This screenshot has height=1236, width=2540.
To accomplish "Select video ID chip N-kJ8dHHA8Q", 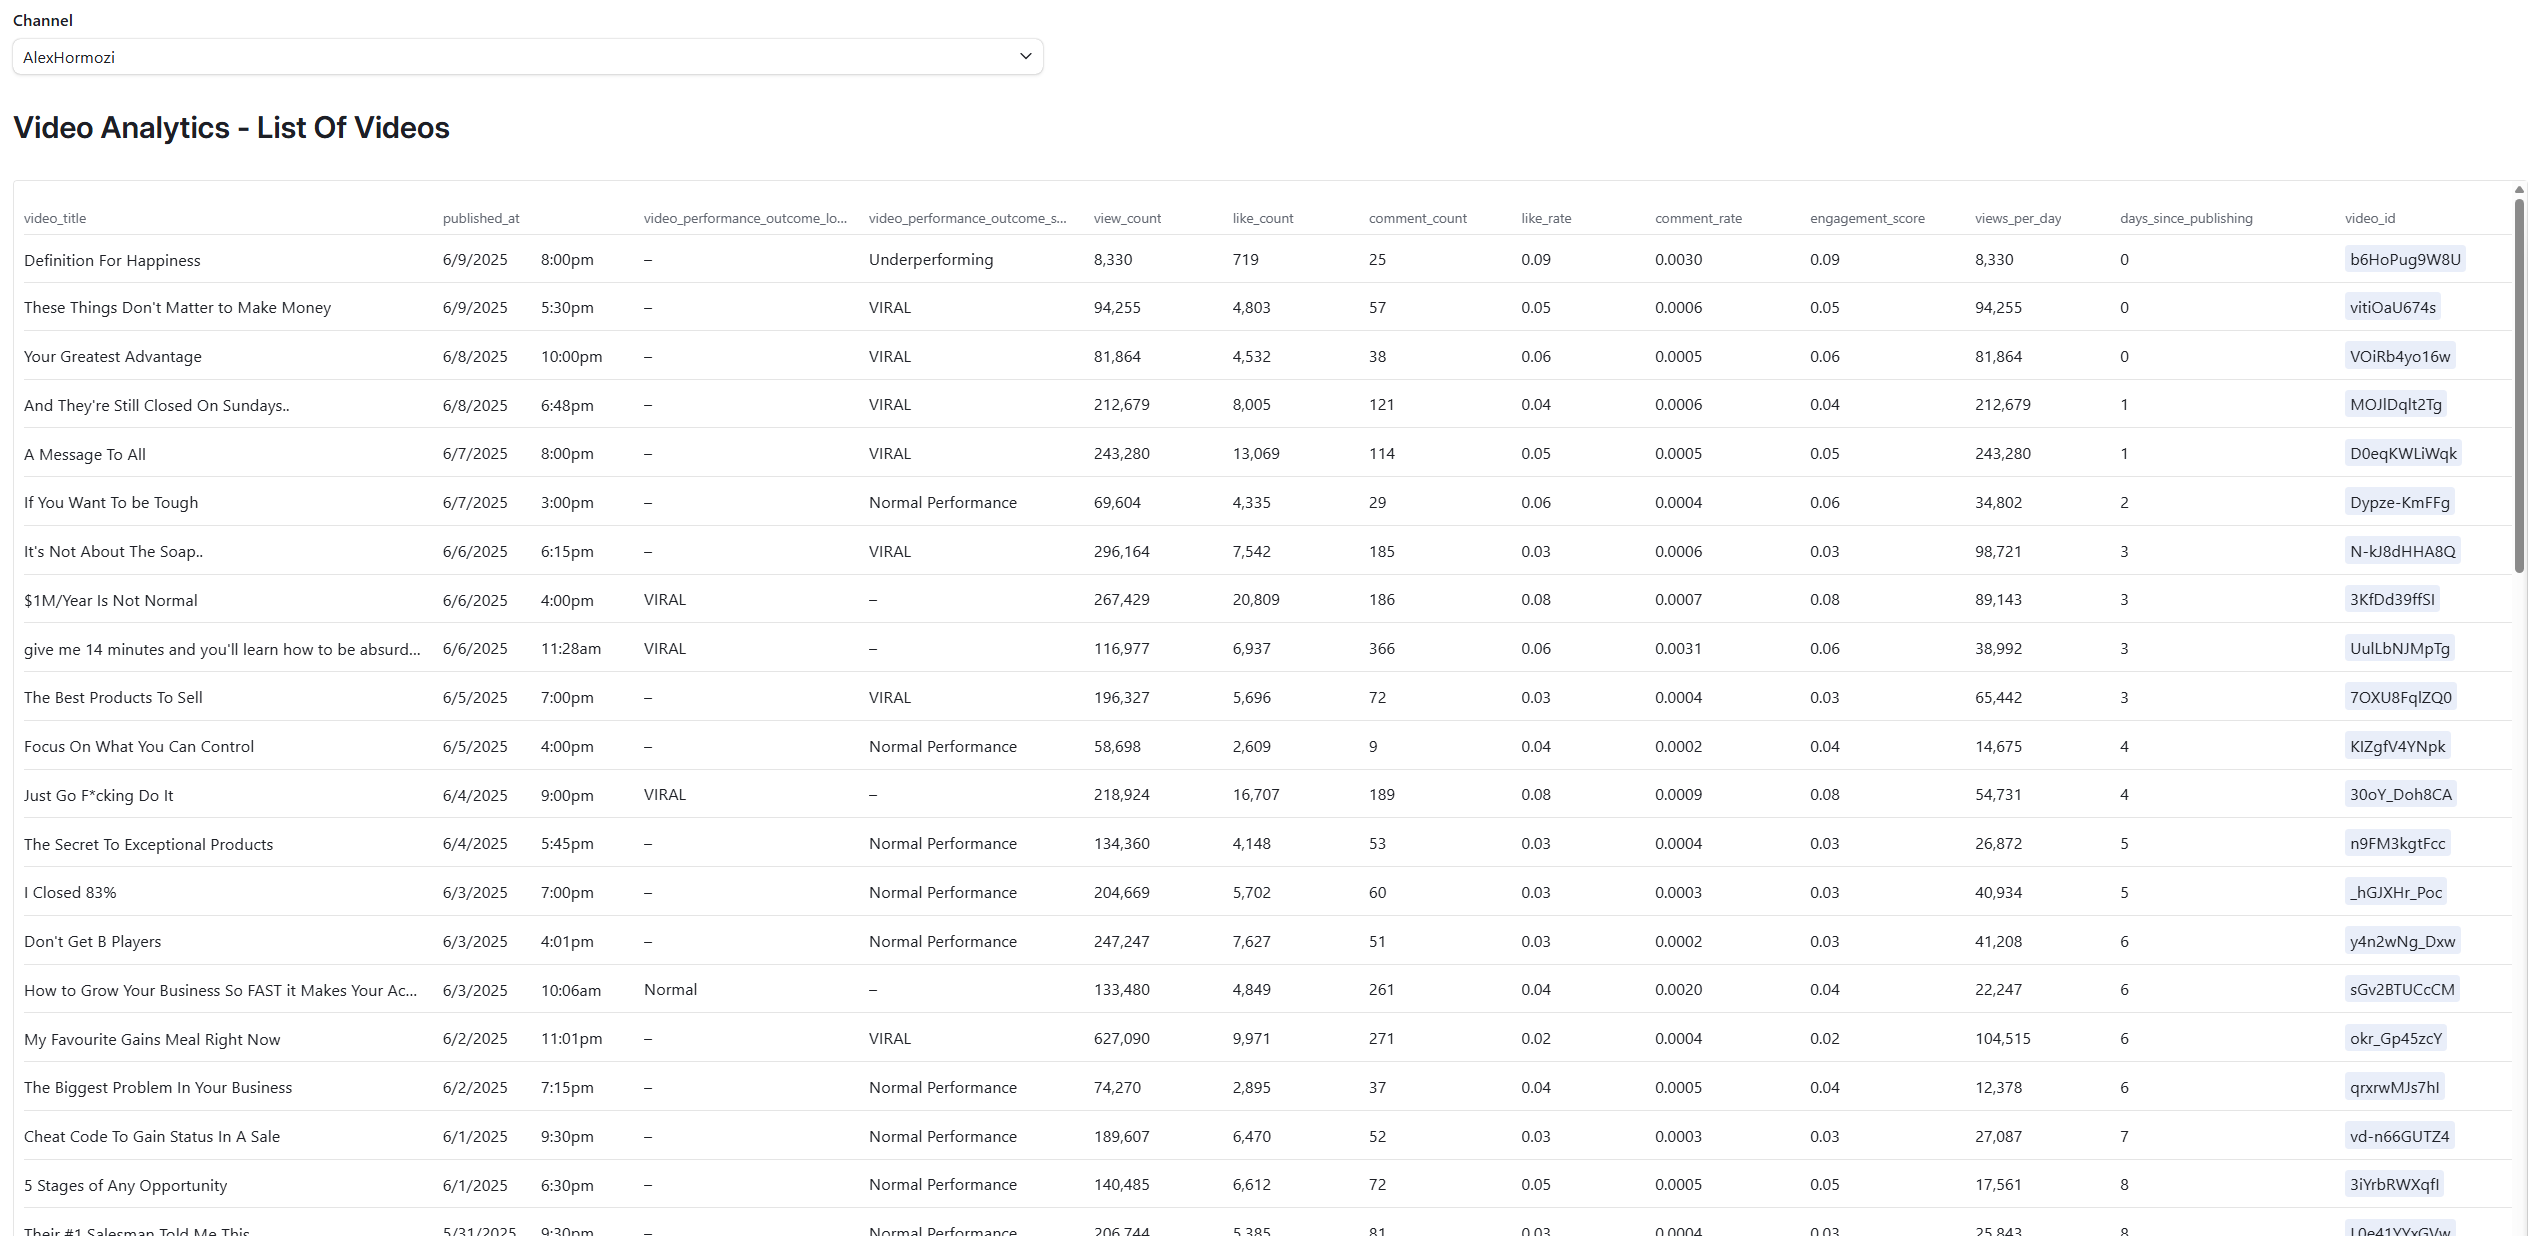I will pyautogui.click(x=2402, y=551).
